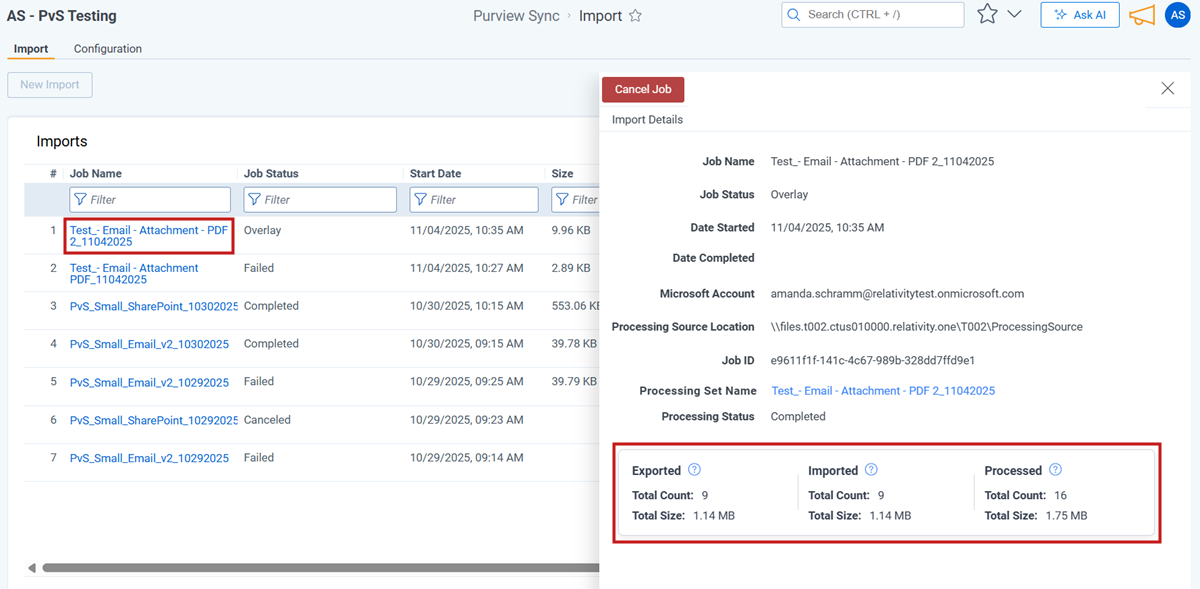Click the Imported help info icon
Image resolution: width=1200 pixels, height=589 pixels.
[x=871, y=470]
